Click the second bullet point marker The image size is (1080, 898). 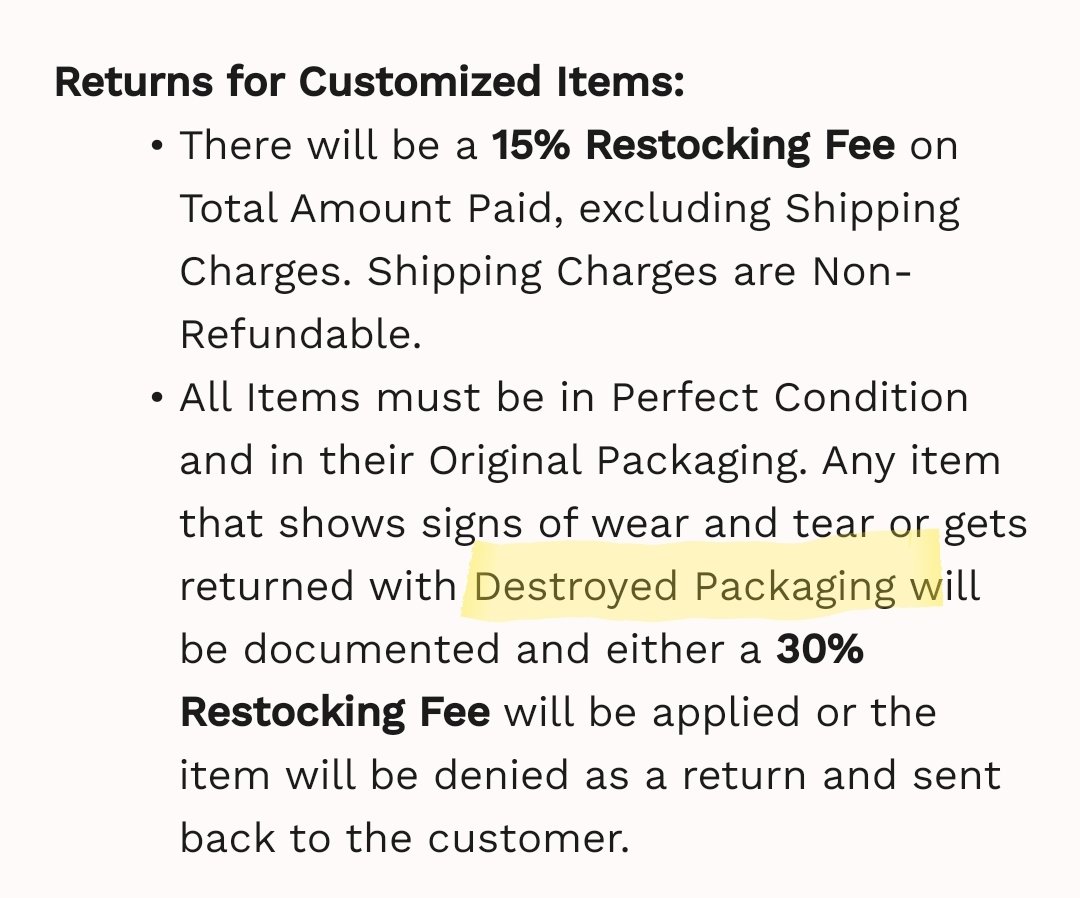(158, 398)
